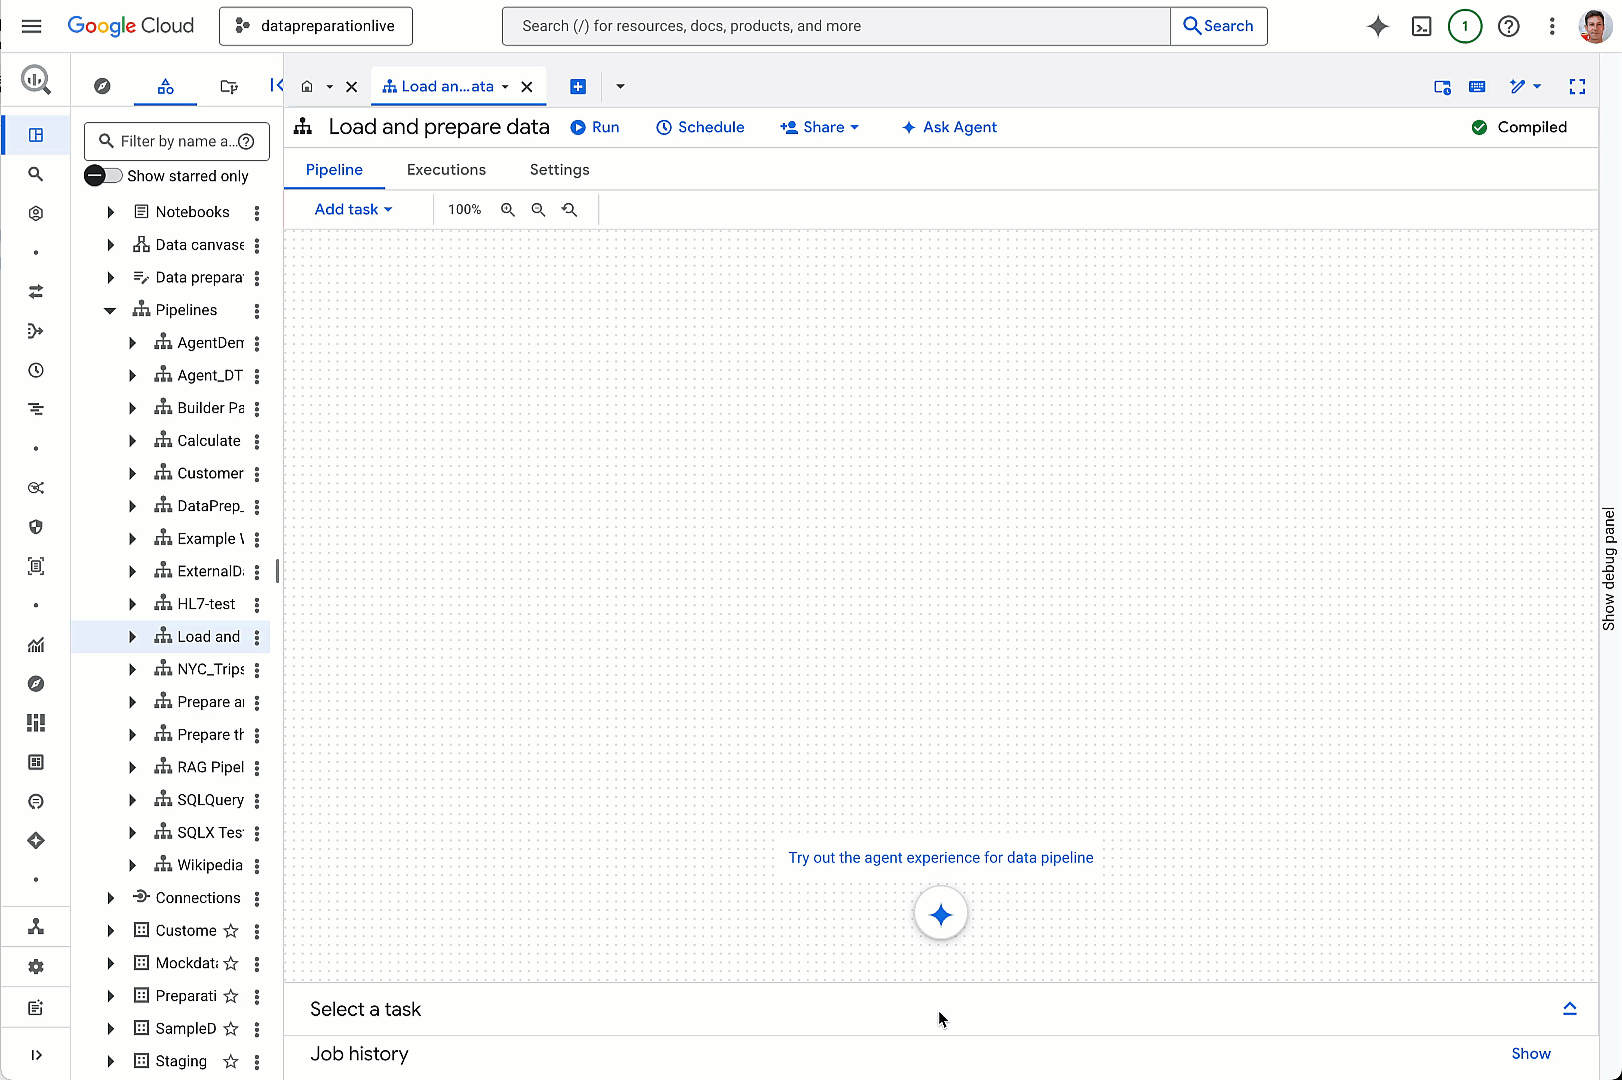The width and height of the screenshot is (1622, 1080).
Task: Star the Mockdata table entry
Action: (231, 963)
